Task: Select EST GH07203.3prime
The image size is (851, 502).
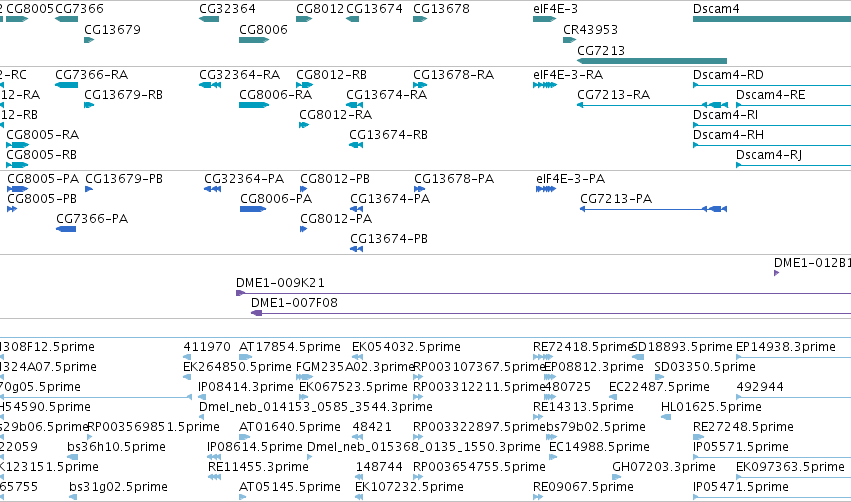Action: point(664,467)
